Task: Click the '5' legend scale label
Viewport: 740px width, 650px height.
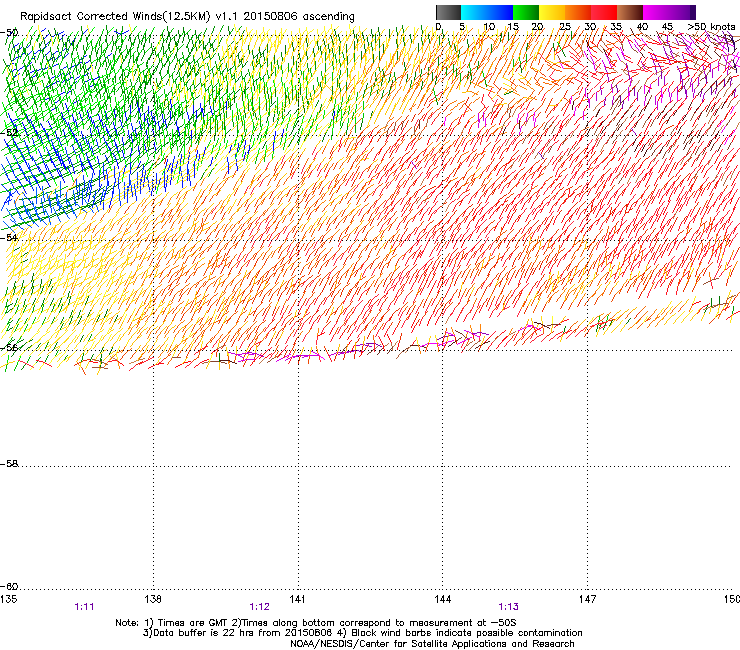Action: pos(462,27)
